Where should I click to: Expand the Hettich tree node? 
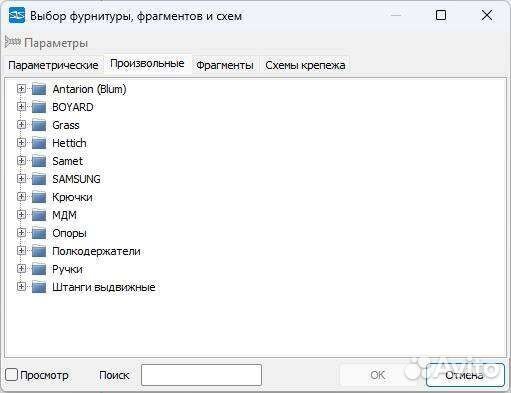click(x=21, y=143)
